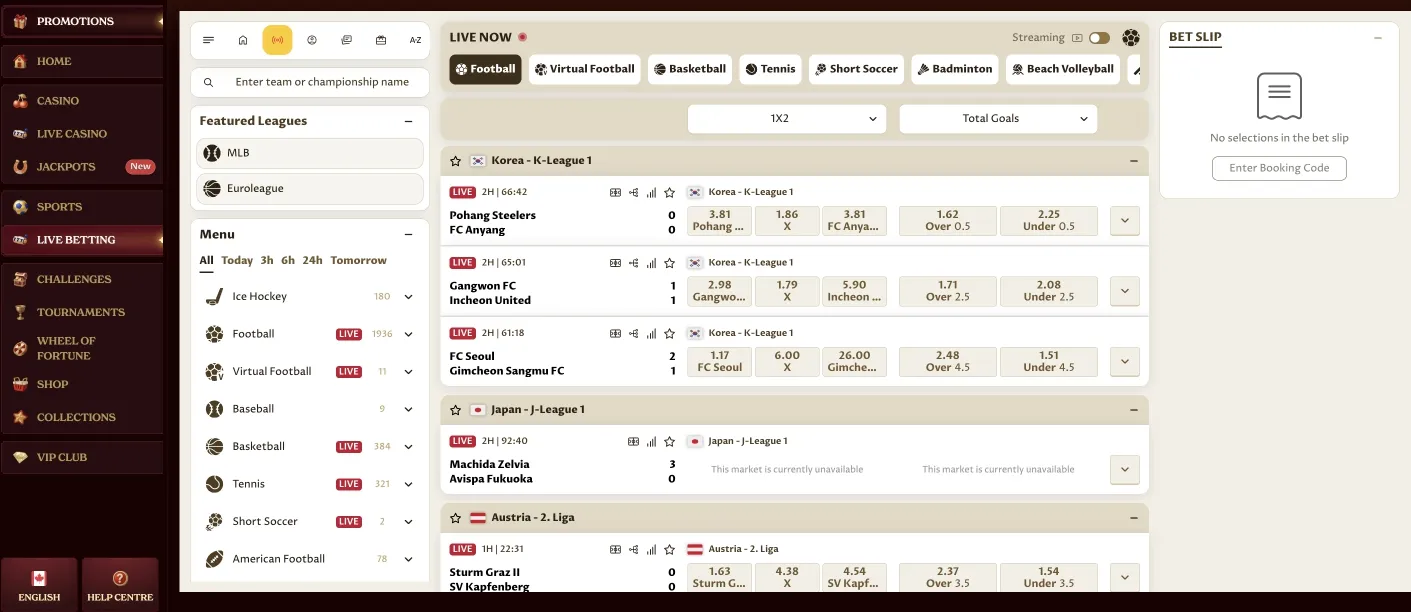Expand more markets for Pohang Steelers match
The height and width of the screenshot is (612, 1411).
point(1125,221)
